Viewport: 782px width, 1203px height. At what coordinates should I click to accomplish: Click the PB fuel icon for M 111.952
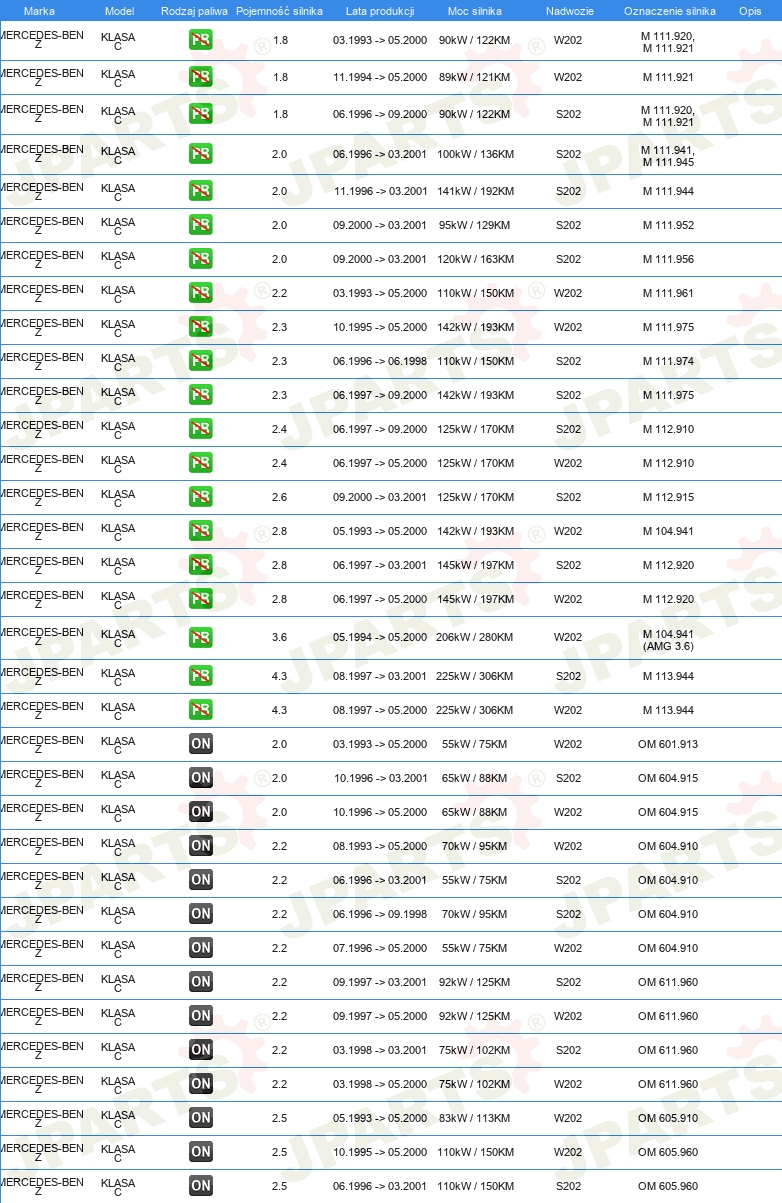click(x=201, y=225)
